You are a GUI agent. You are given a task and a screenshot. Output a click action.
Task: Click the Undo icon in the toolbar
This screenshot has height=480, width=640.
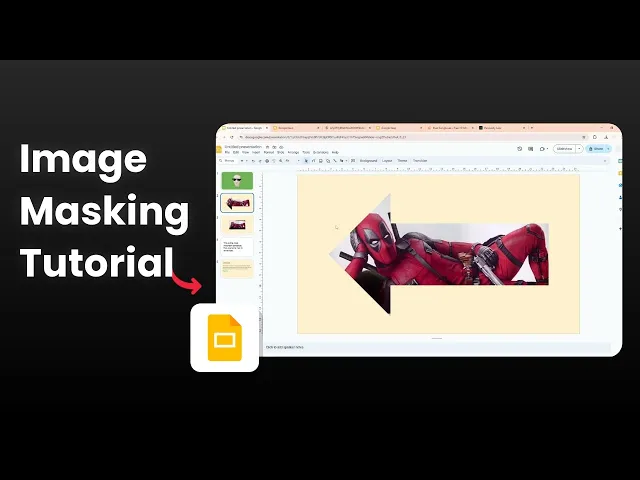(253, 161)
